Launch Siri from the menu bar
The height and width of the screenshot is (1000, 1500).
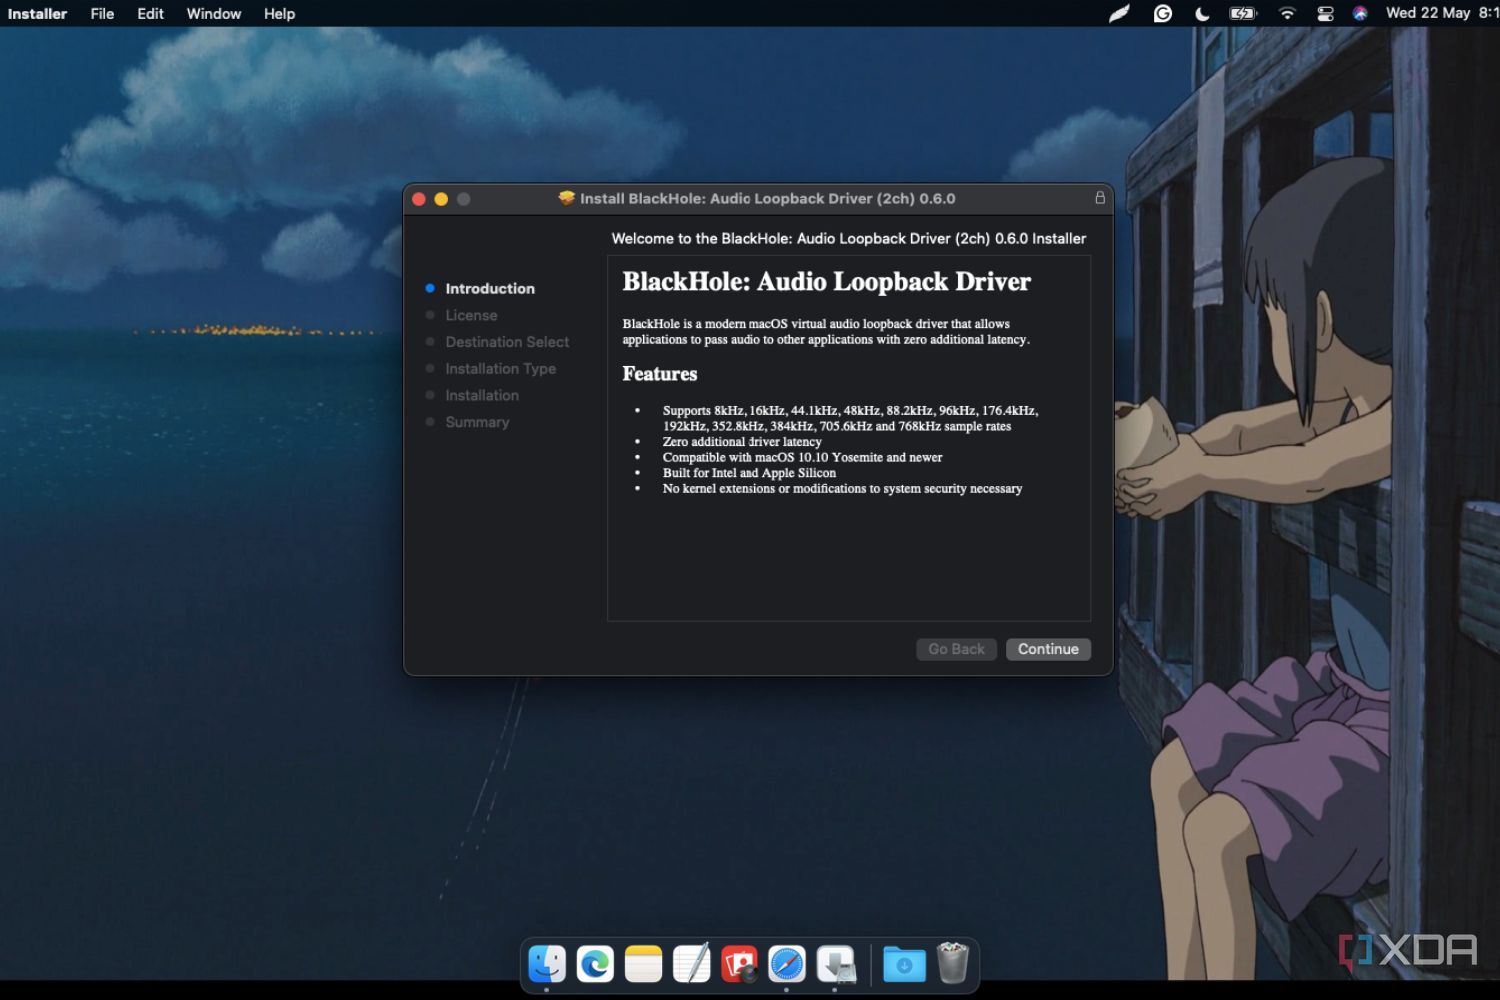coord(1360,14)
